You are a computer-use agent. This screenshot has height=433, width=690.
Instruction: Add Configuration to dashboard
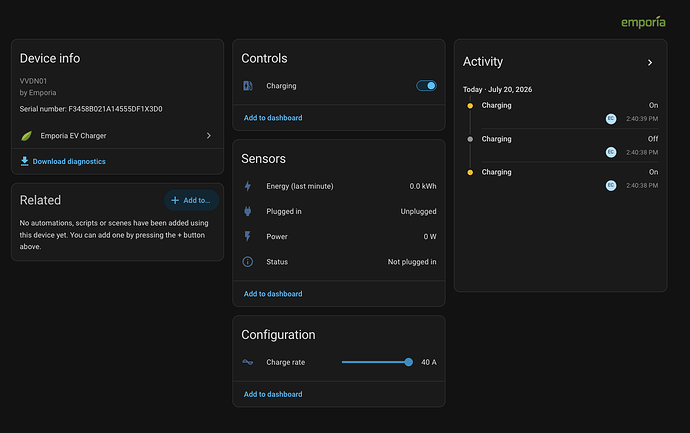(273, 394)
